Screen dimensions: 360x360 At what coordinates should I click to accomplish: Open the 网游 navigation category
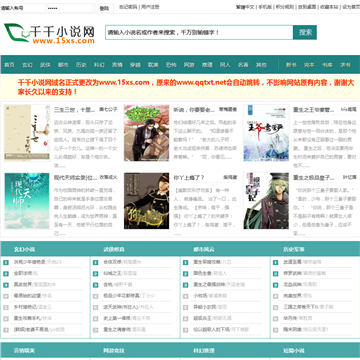point(189,65)
